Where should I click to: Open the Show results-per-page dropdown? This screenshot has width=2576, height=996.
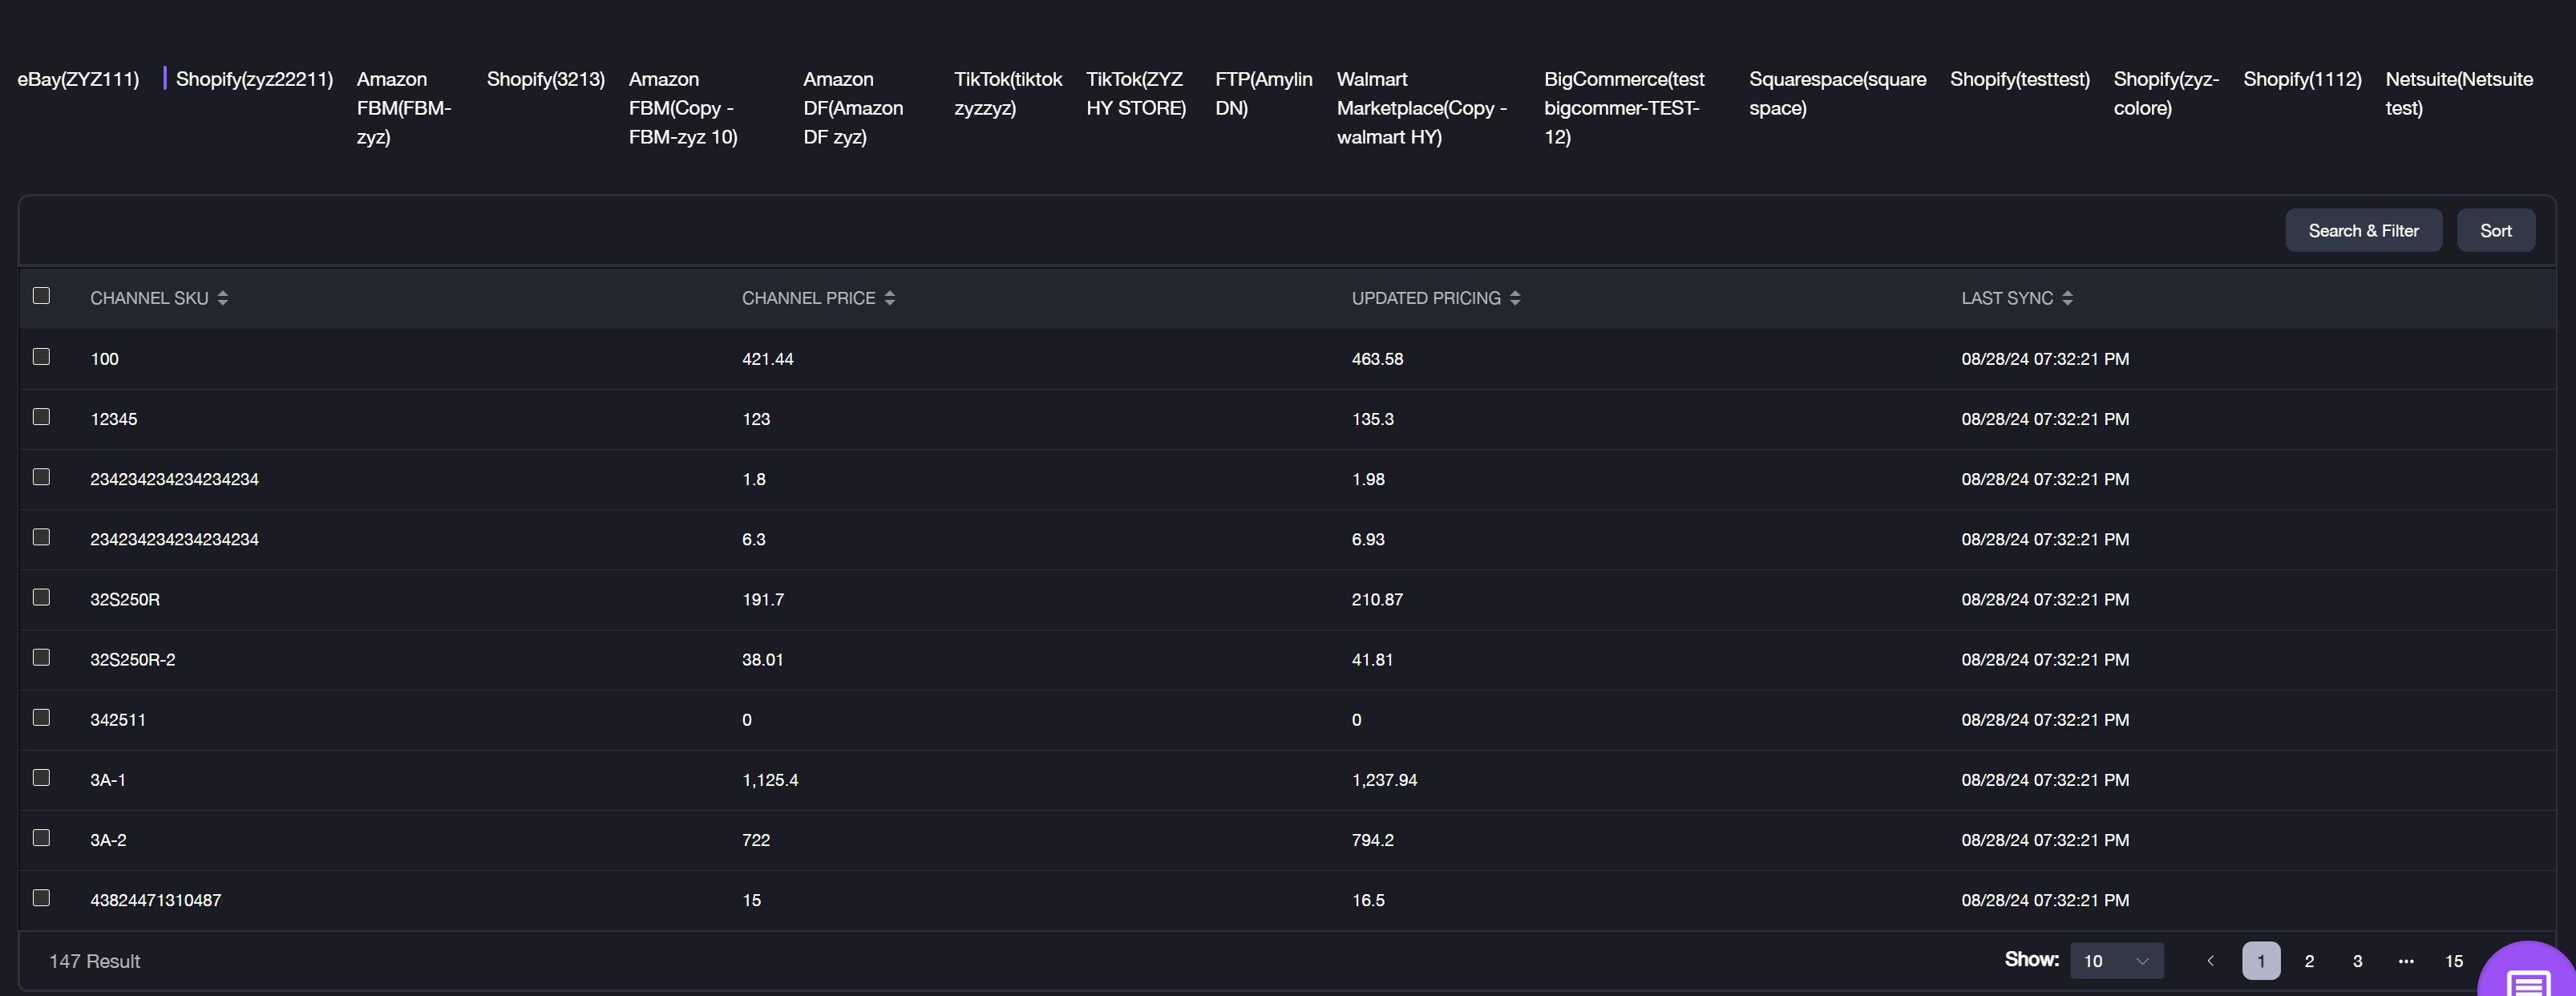coord(2117,960)
